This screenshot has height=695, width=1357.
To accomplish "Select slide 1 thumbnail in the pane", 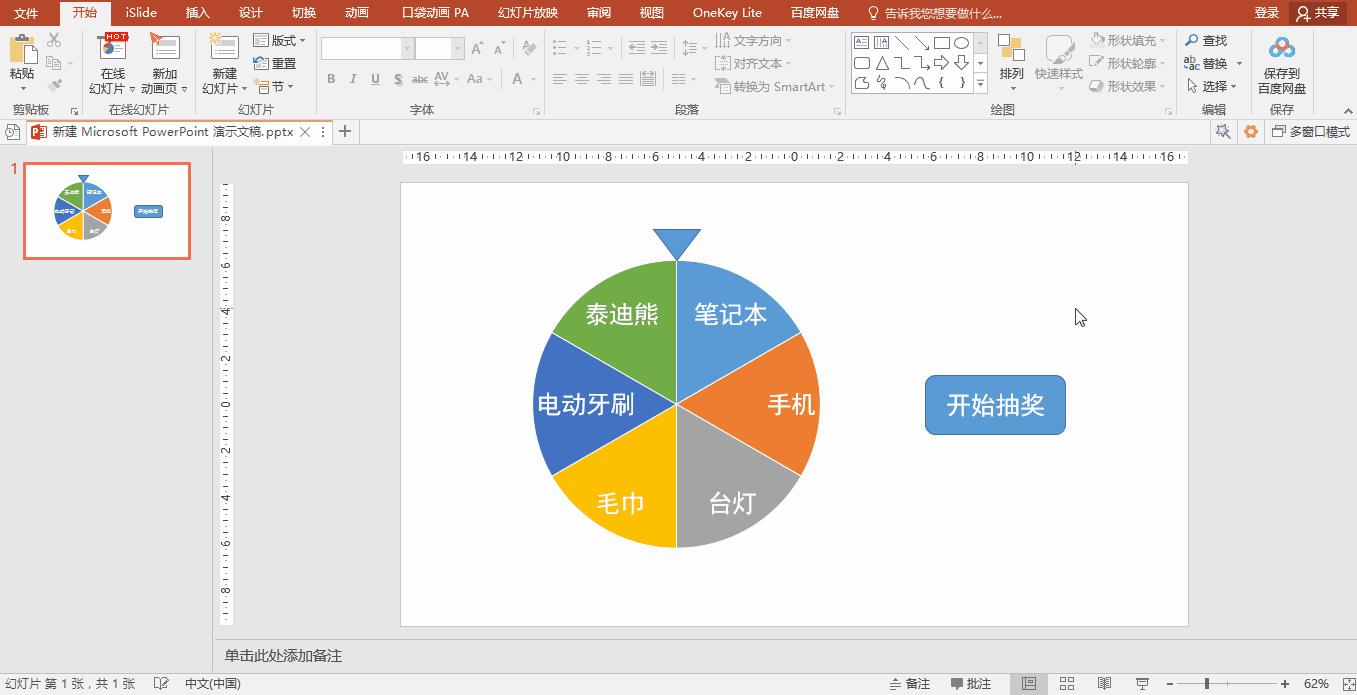I will tap(106, 211).
